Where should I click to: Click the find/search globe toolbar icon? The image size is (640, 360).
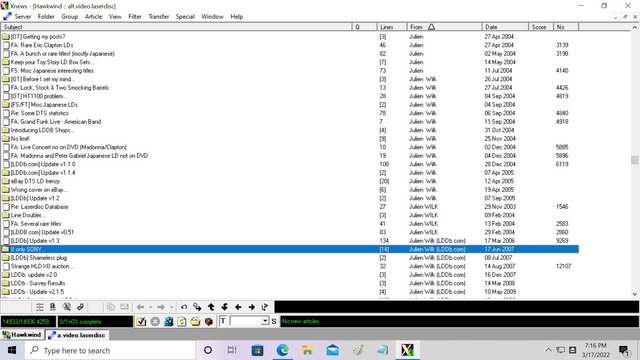coord(67,307)
